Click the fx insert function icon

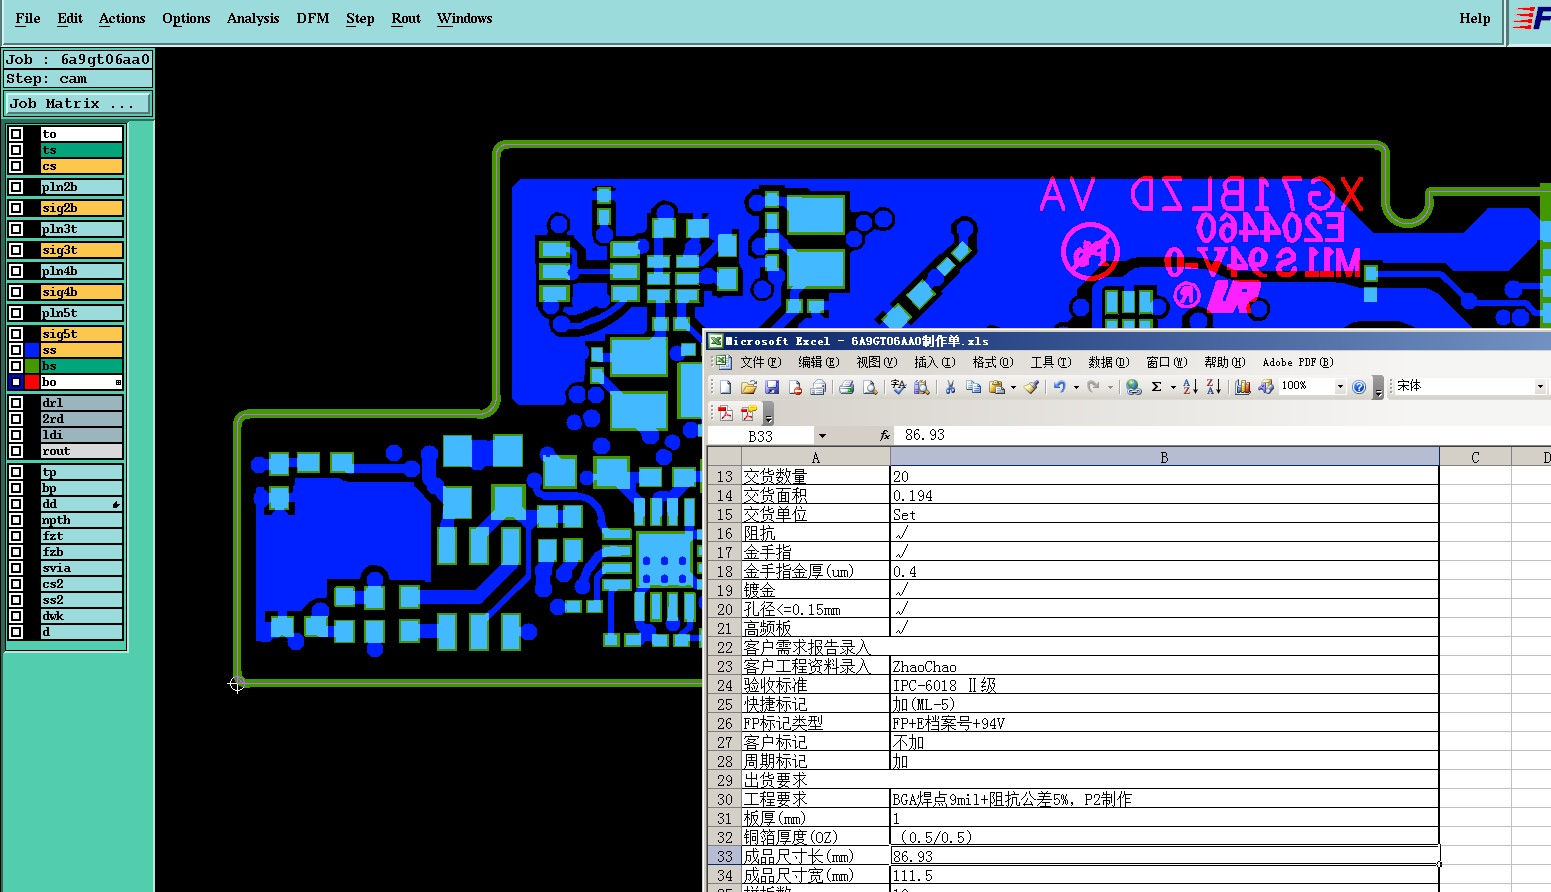885,435
